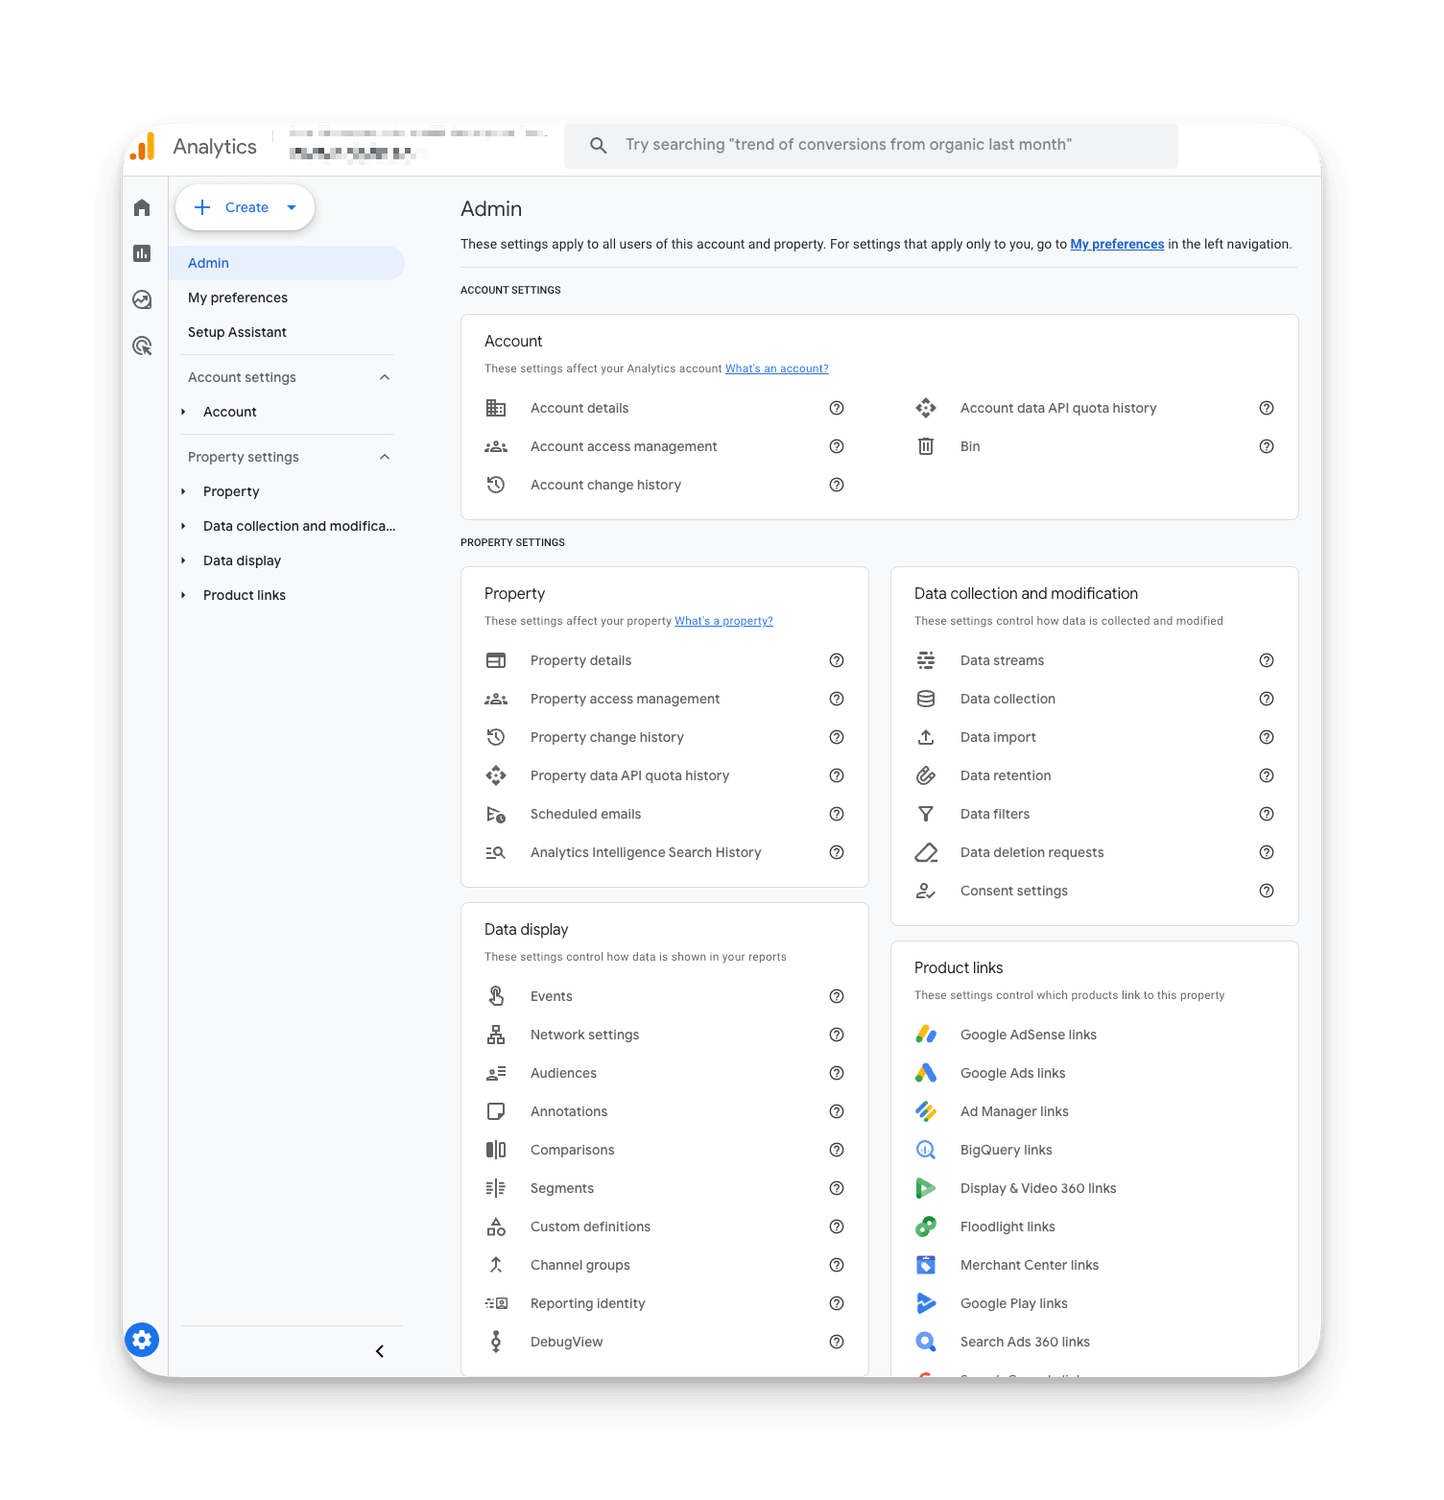
Task: Collapse the Property settings section
Action: (385, 457)
